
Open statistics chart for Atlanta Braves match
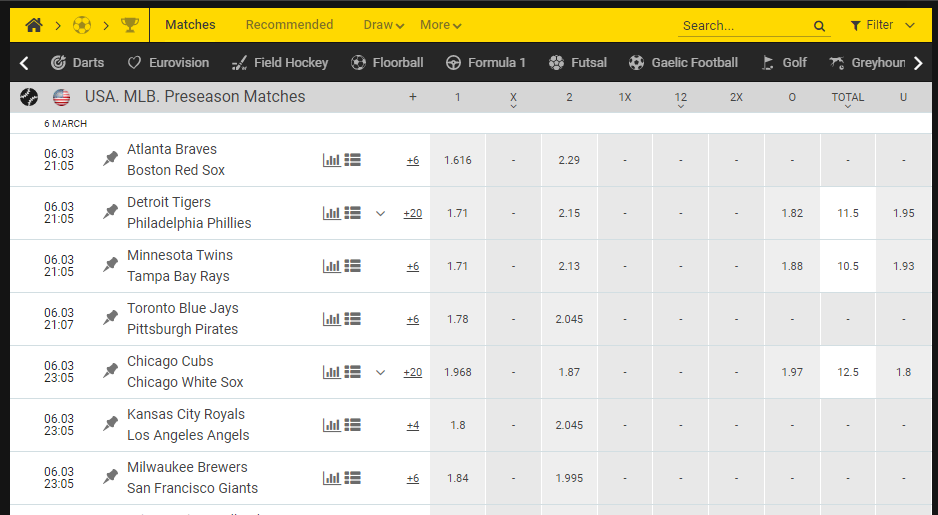(331, 160)
